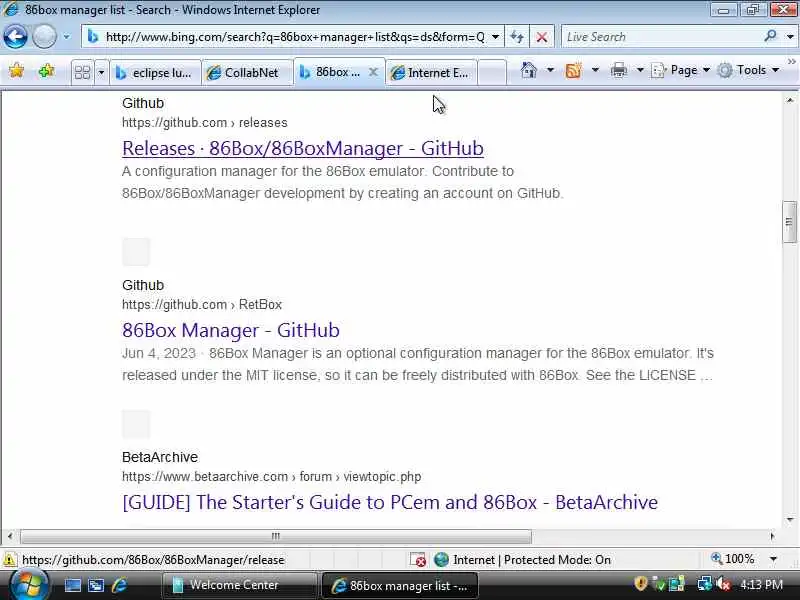
Task: Expand the tab list dropdown arrow
Action: (x=101, y=72)
